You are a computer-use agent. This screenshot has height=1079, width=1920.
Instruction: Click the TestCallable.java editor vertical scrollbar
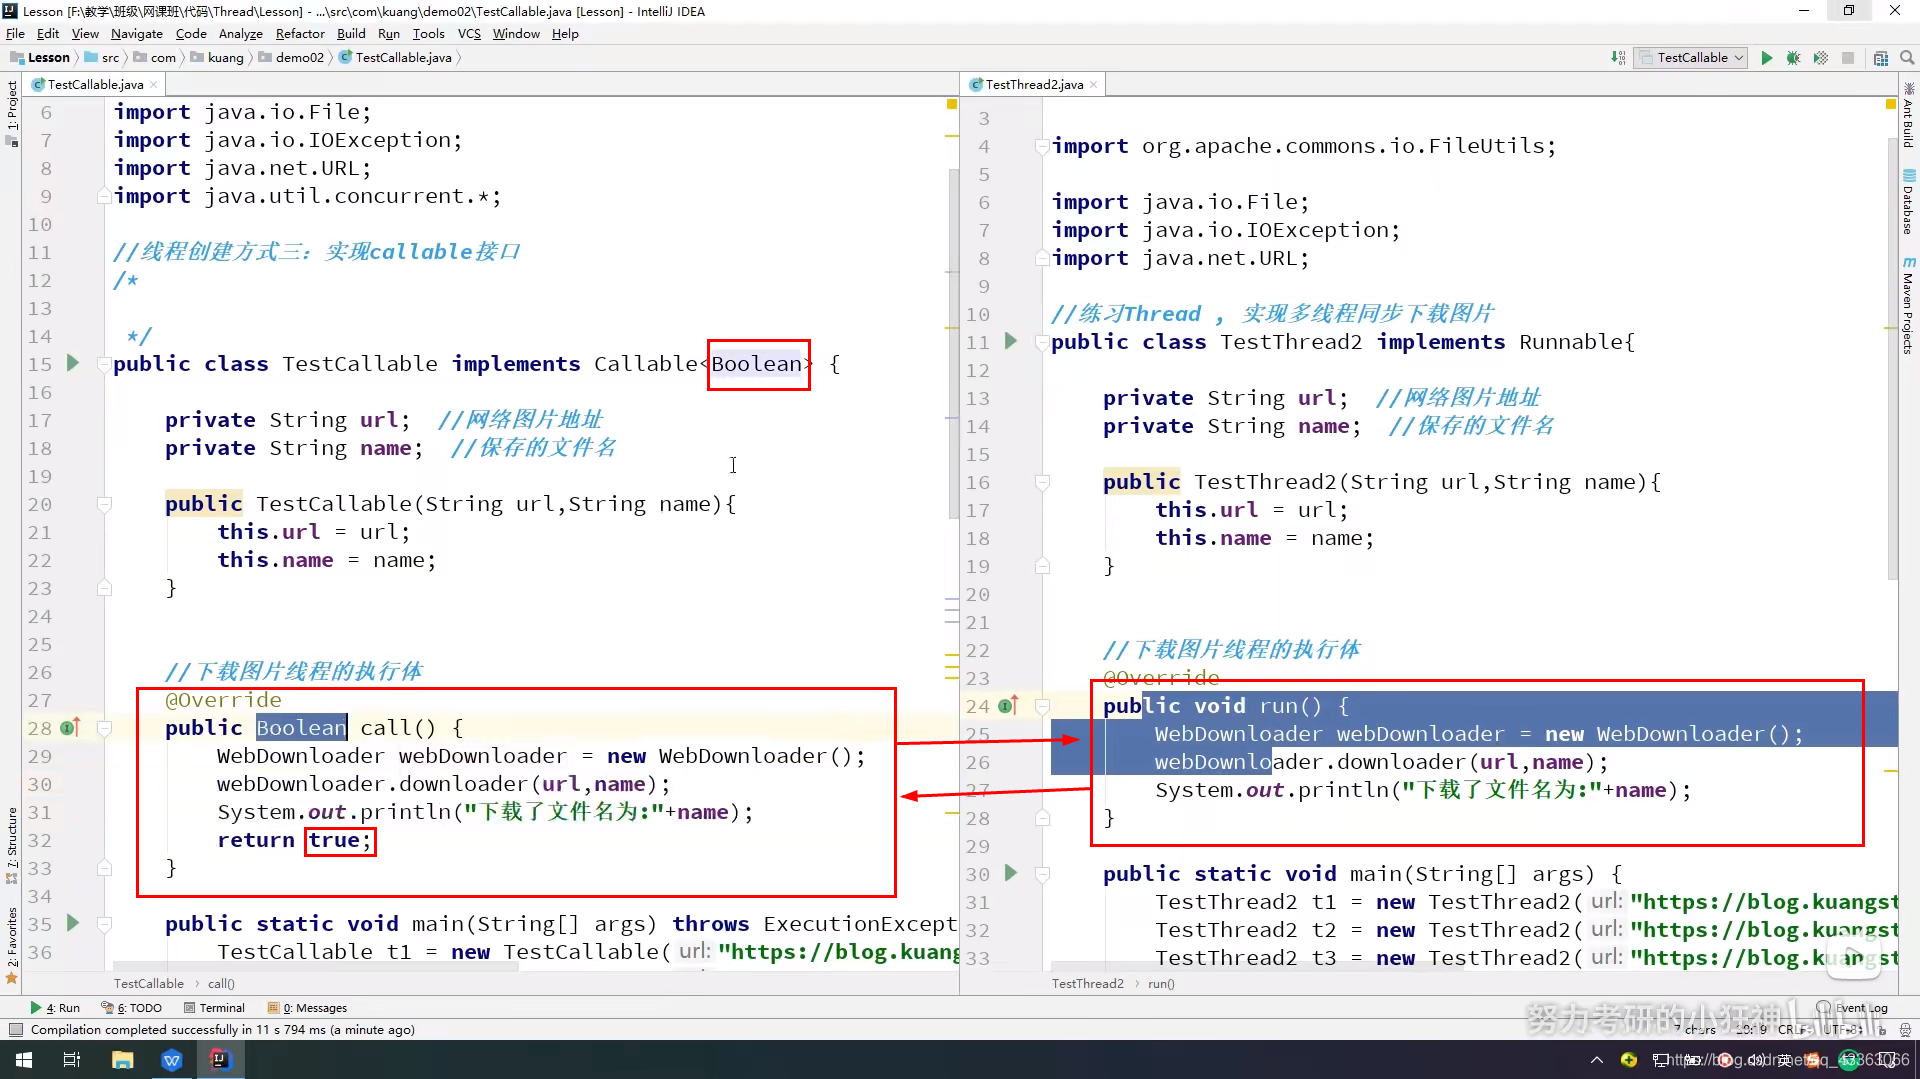952,345
